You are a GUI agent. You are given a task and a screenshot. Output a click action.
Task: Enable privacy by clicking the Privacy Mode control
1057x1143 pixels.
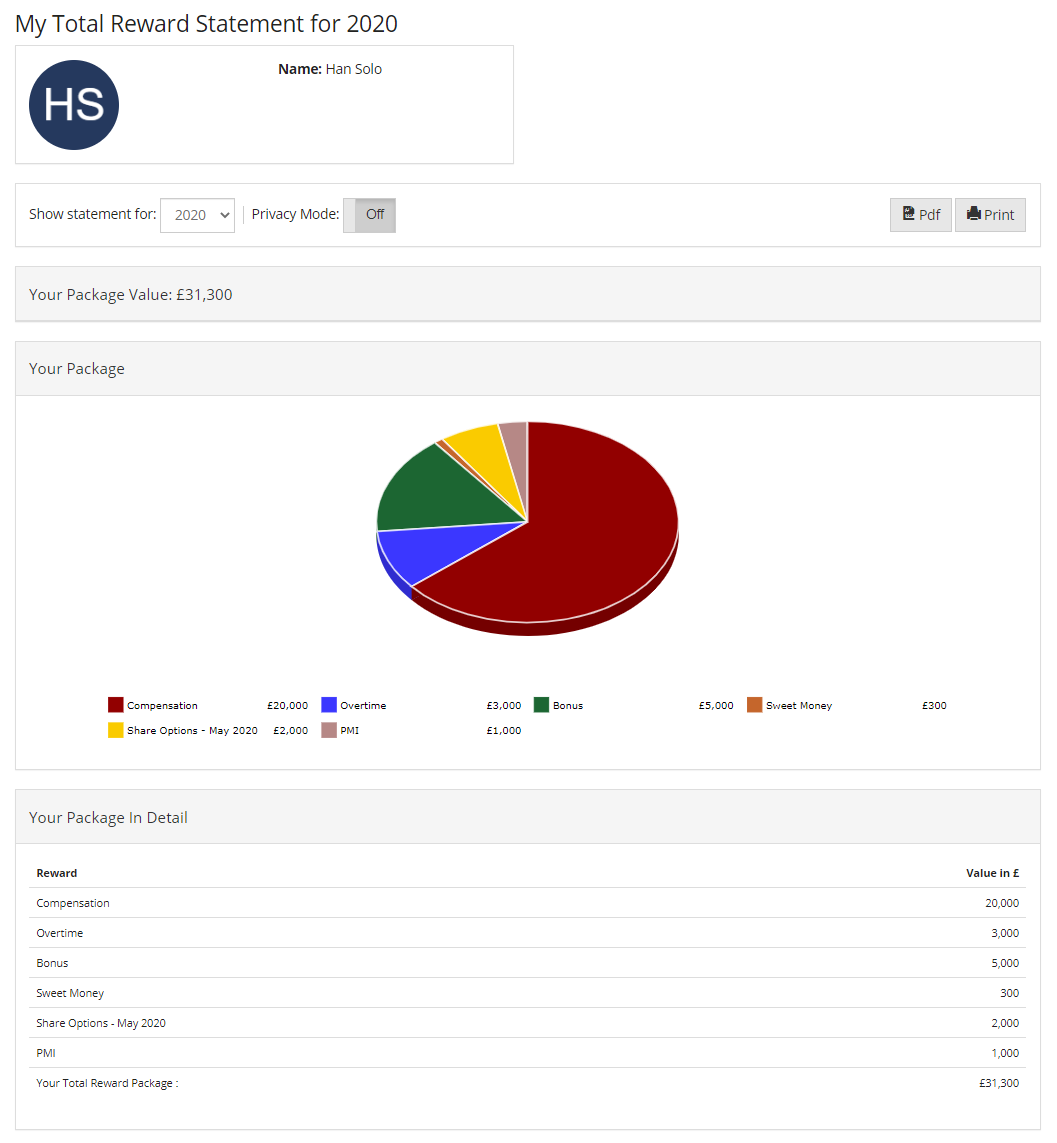(x=369, y=214)
